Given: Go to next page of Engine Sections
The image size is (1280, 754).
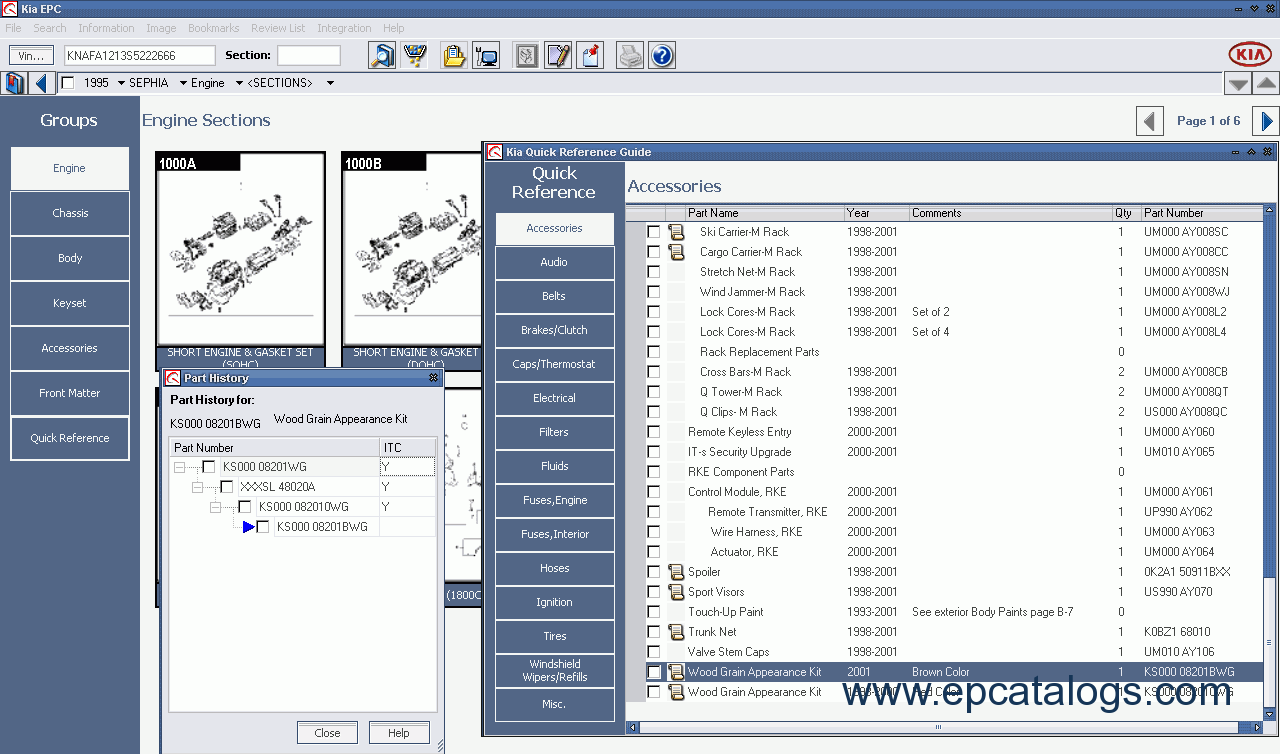Looking at the screenshot, I should pyautogui.click(x=1266, y=121).
